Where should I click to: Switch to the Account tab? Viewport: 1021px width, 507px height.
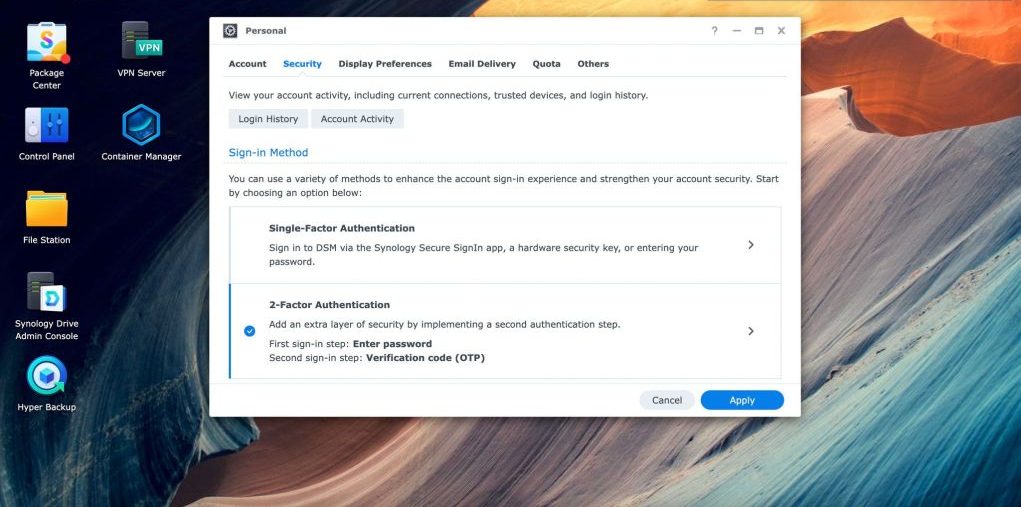pyautogui.click(x=247, y=64)
